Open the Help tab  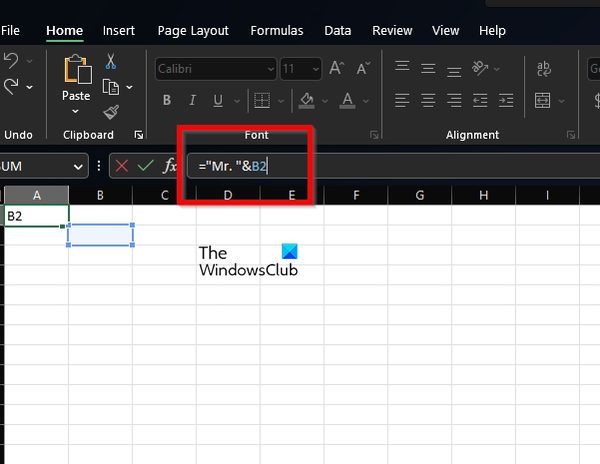click(492, 31)
